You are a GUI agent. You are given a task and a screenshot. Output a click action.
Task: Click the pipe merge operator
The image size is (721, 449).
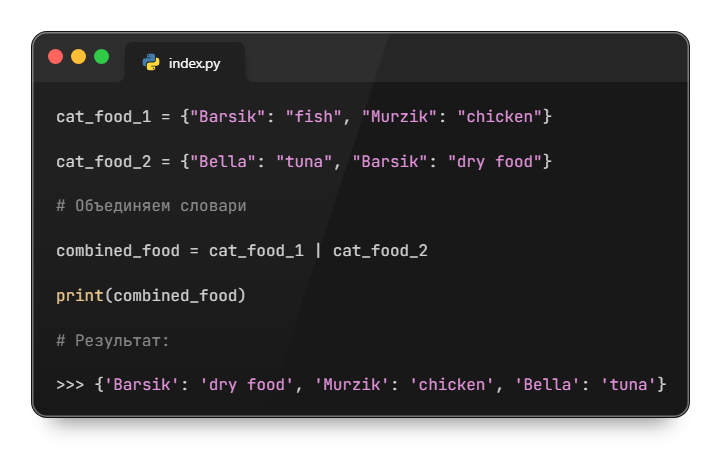click(x=318, y=251)
